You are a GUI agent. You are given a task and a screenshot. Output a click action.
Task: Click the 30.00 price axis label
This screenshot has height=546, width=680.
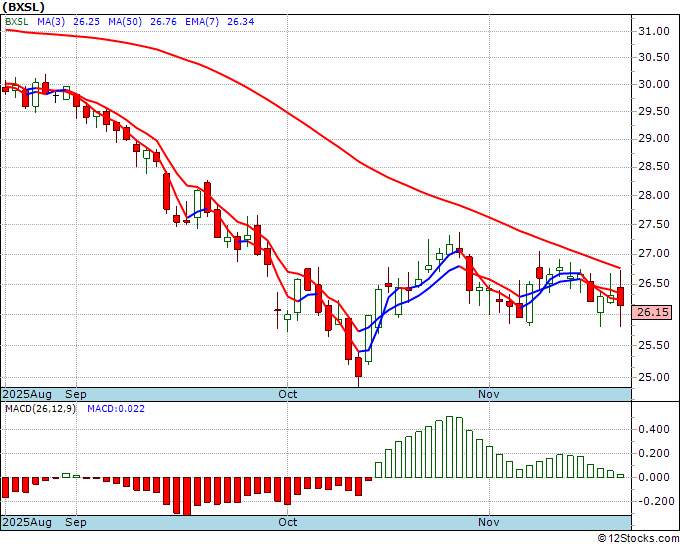(x=654, y=84)
